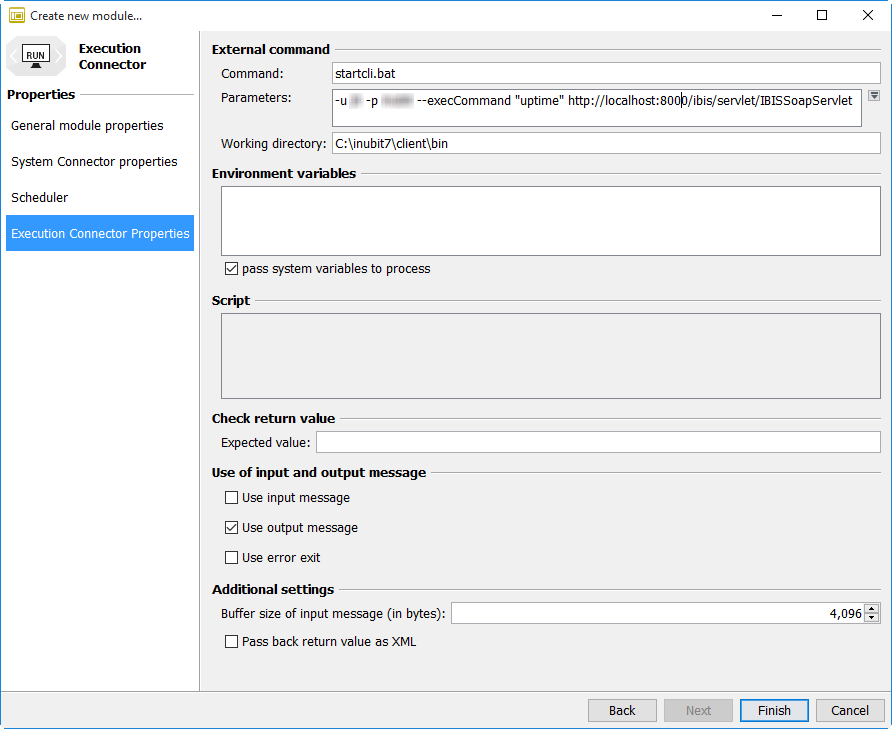Enable Use input message checkbox
This screenshot has height=729, width=892.
pyautogui.click(x=232, y=498)
